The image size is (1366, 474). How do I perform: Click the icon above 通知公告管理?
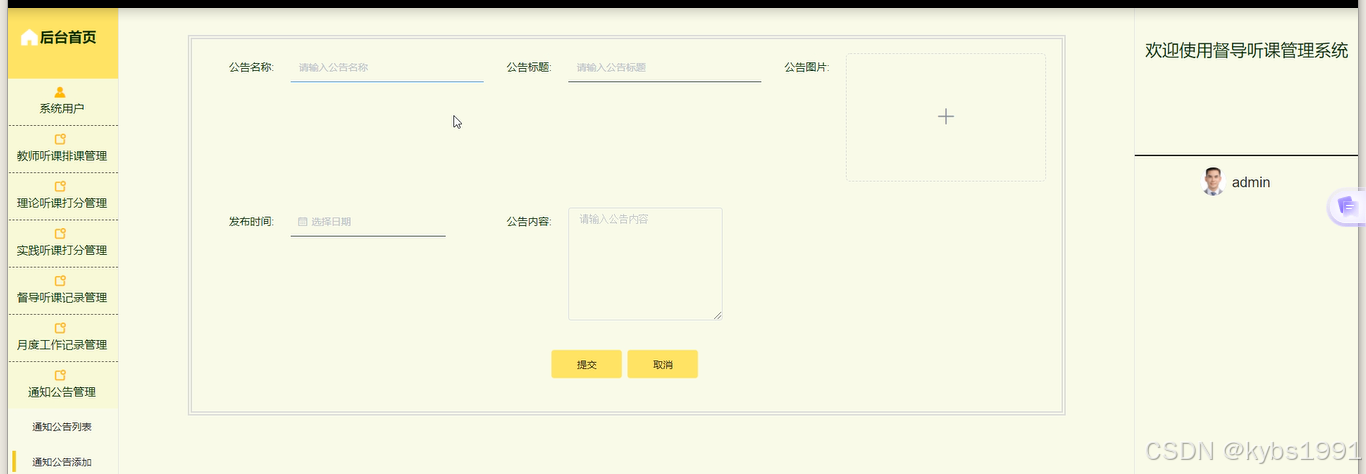61,375
